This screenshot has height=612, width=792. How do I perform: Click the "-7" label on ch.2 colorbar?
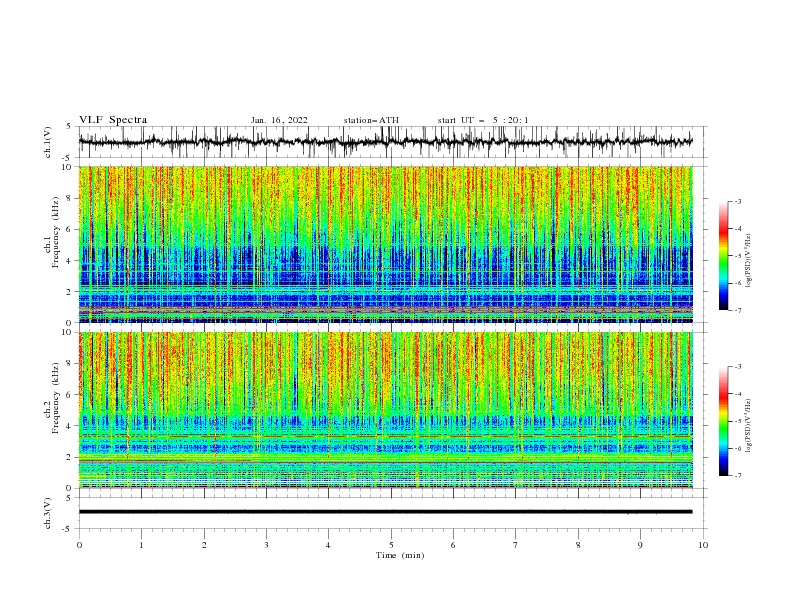coord(737,476)
